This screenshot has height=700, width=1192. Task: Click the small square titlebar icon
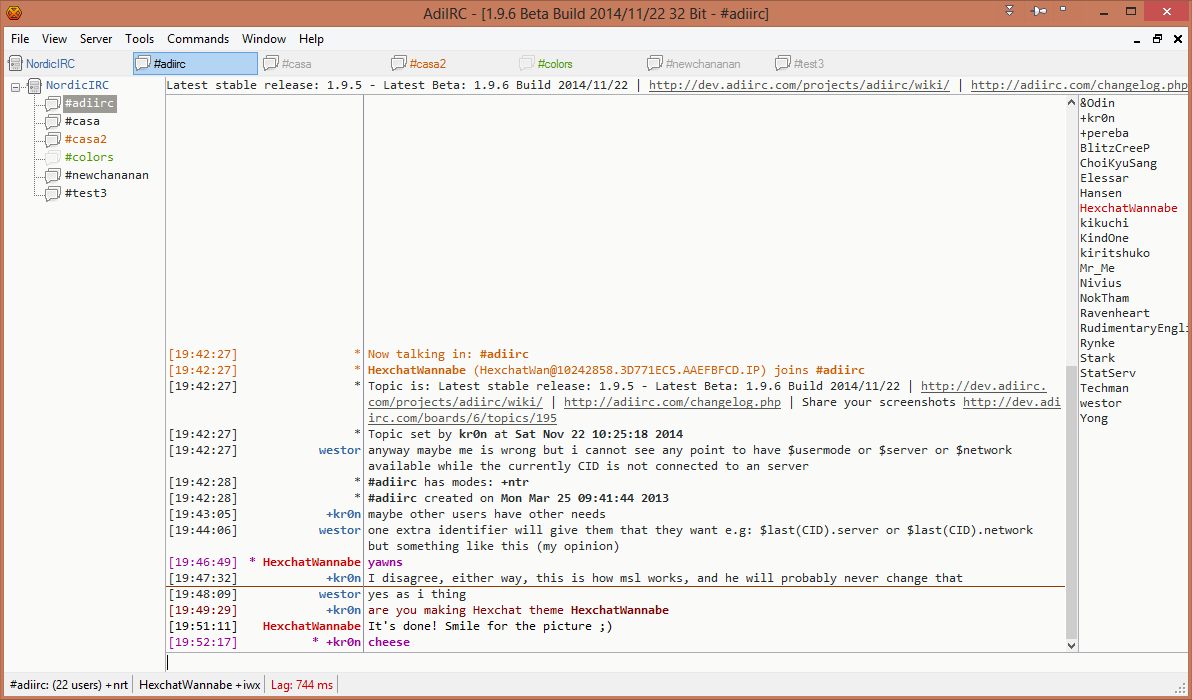tap(1063, 9)
